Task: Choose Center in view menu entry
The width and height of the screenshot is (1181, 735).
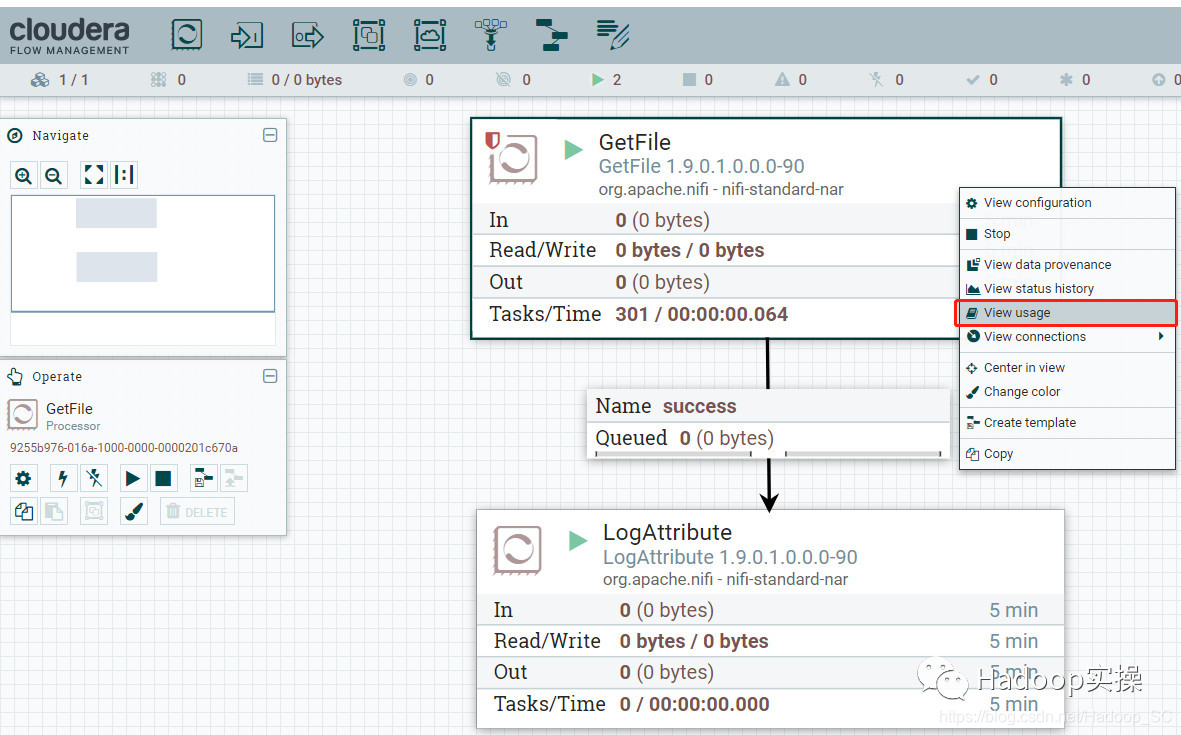Action: [1067, 368]
